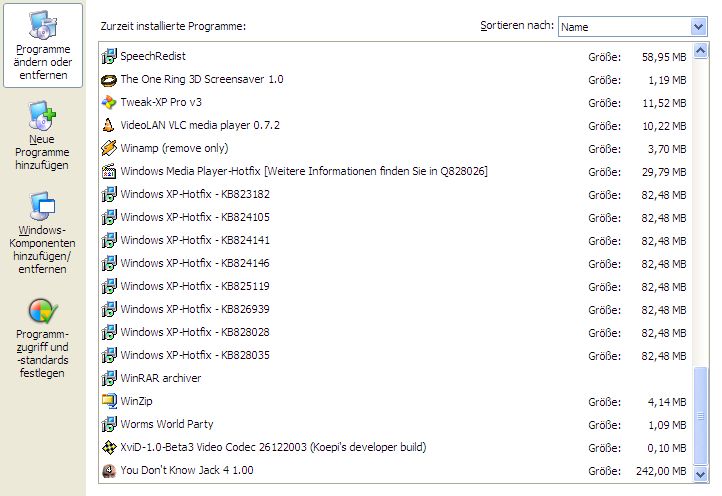This screenshot has height=496, width=722.
Task: Click the 10,22 MB size value
Action: pyautogui.click(x=664, y=126)
